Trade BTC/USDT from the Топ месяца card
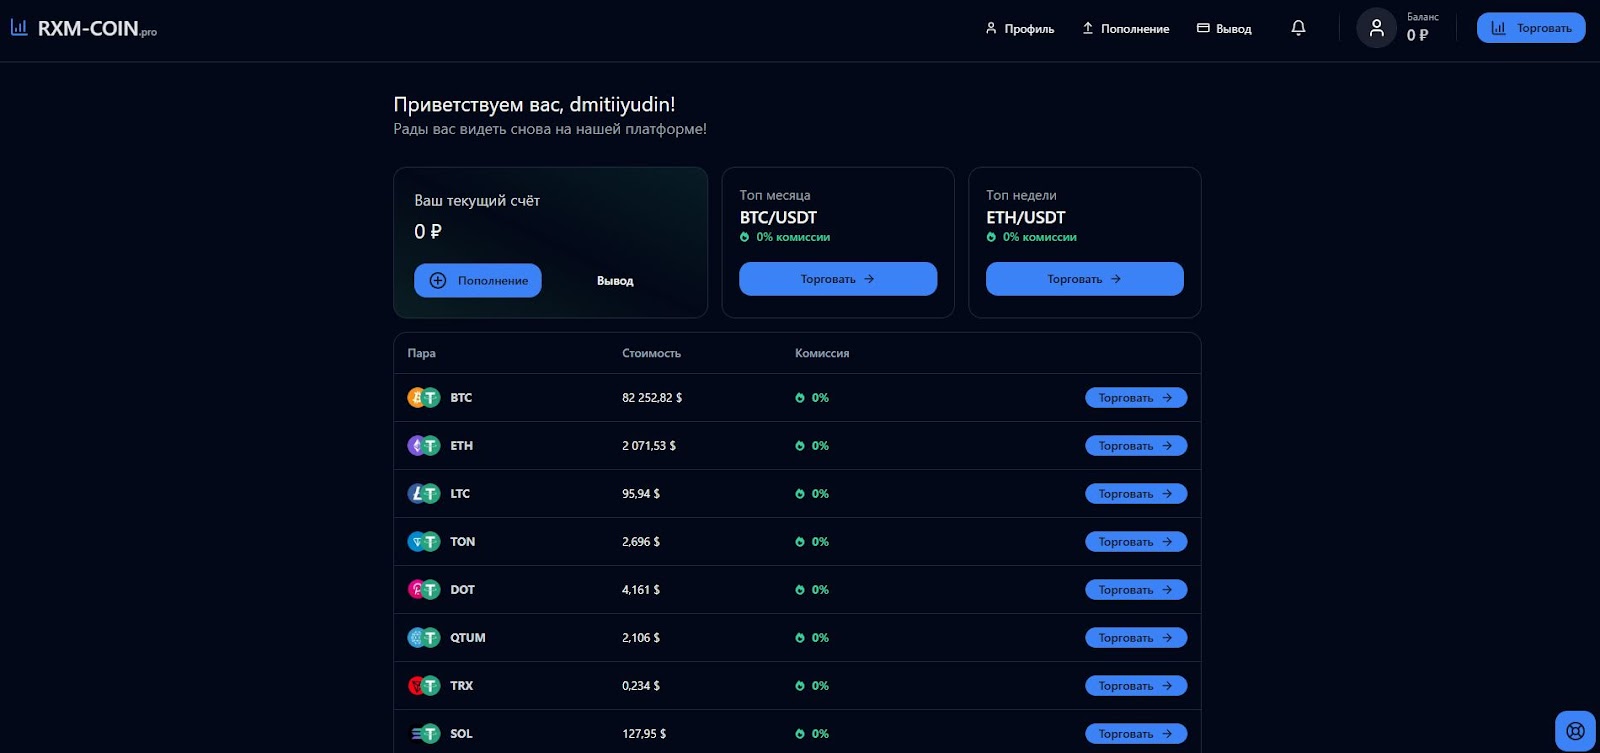1600x753 pixels. point(838,279)
